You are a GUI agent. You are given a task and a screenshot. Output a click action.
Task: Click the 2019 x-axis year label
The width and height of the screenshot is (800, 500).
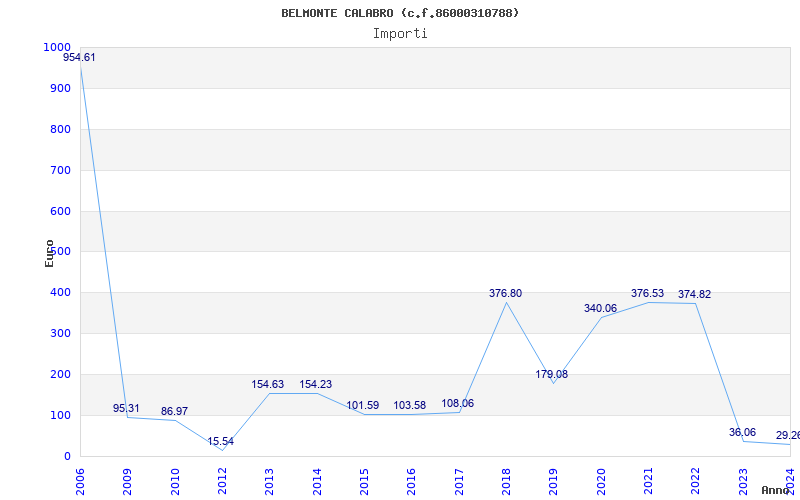click(x=554, y=482)
